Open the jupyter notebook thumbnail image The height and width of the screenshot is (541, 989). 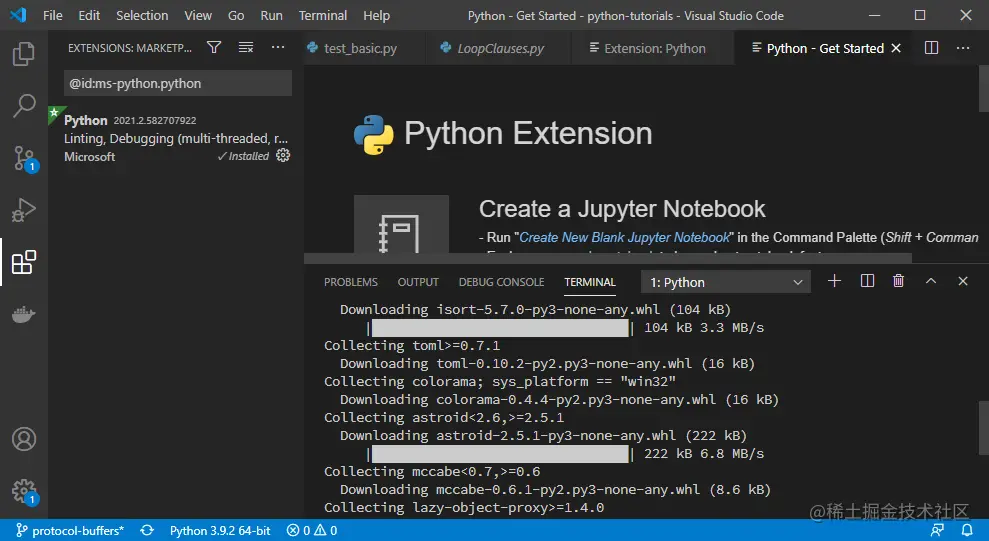pyautogui.click(x=401, y=224)
